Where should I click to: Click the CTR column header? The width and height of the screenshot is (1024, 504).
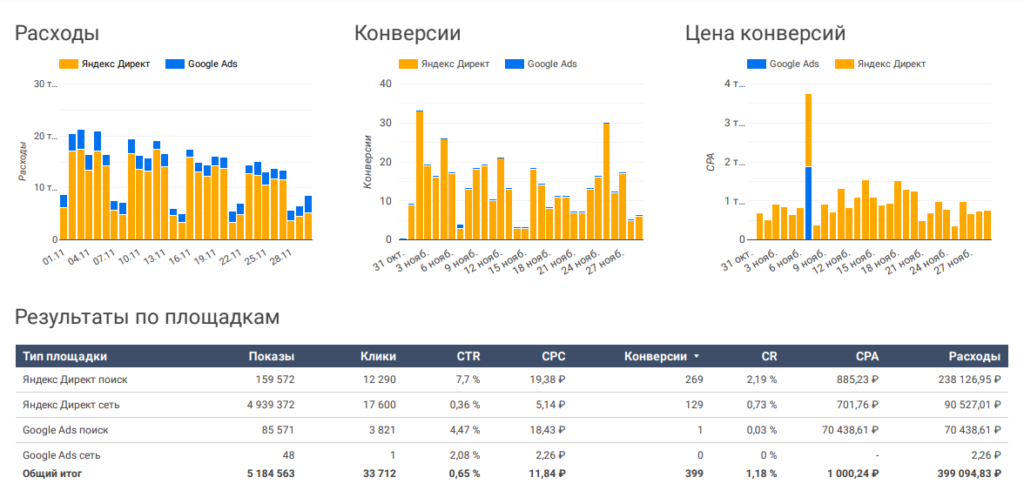[468, 356]
